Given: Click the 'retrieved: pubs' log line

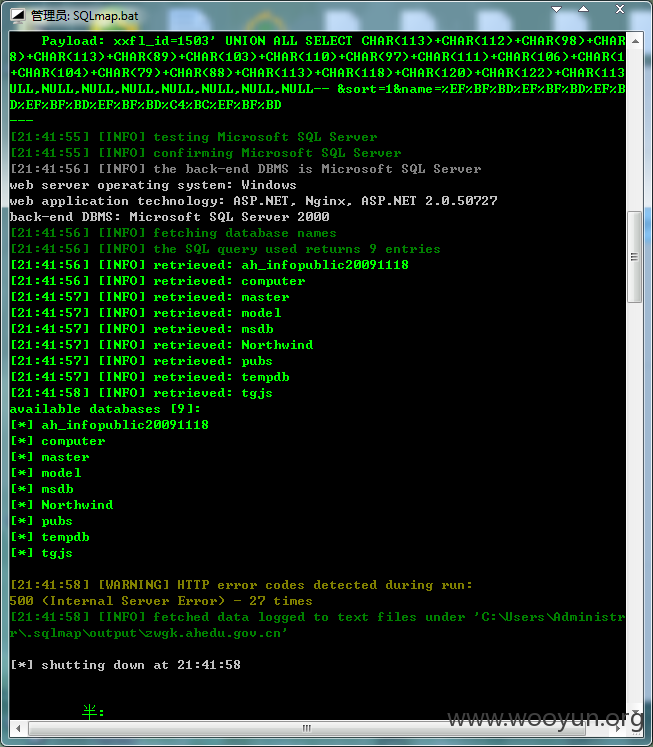Looking at the screenshot, I should pos(141,361).
